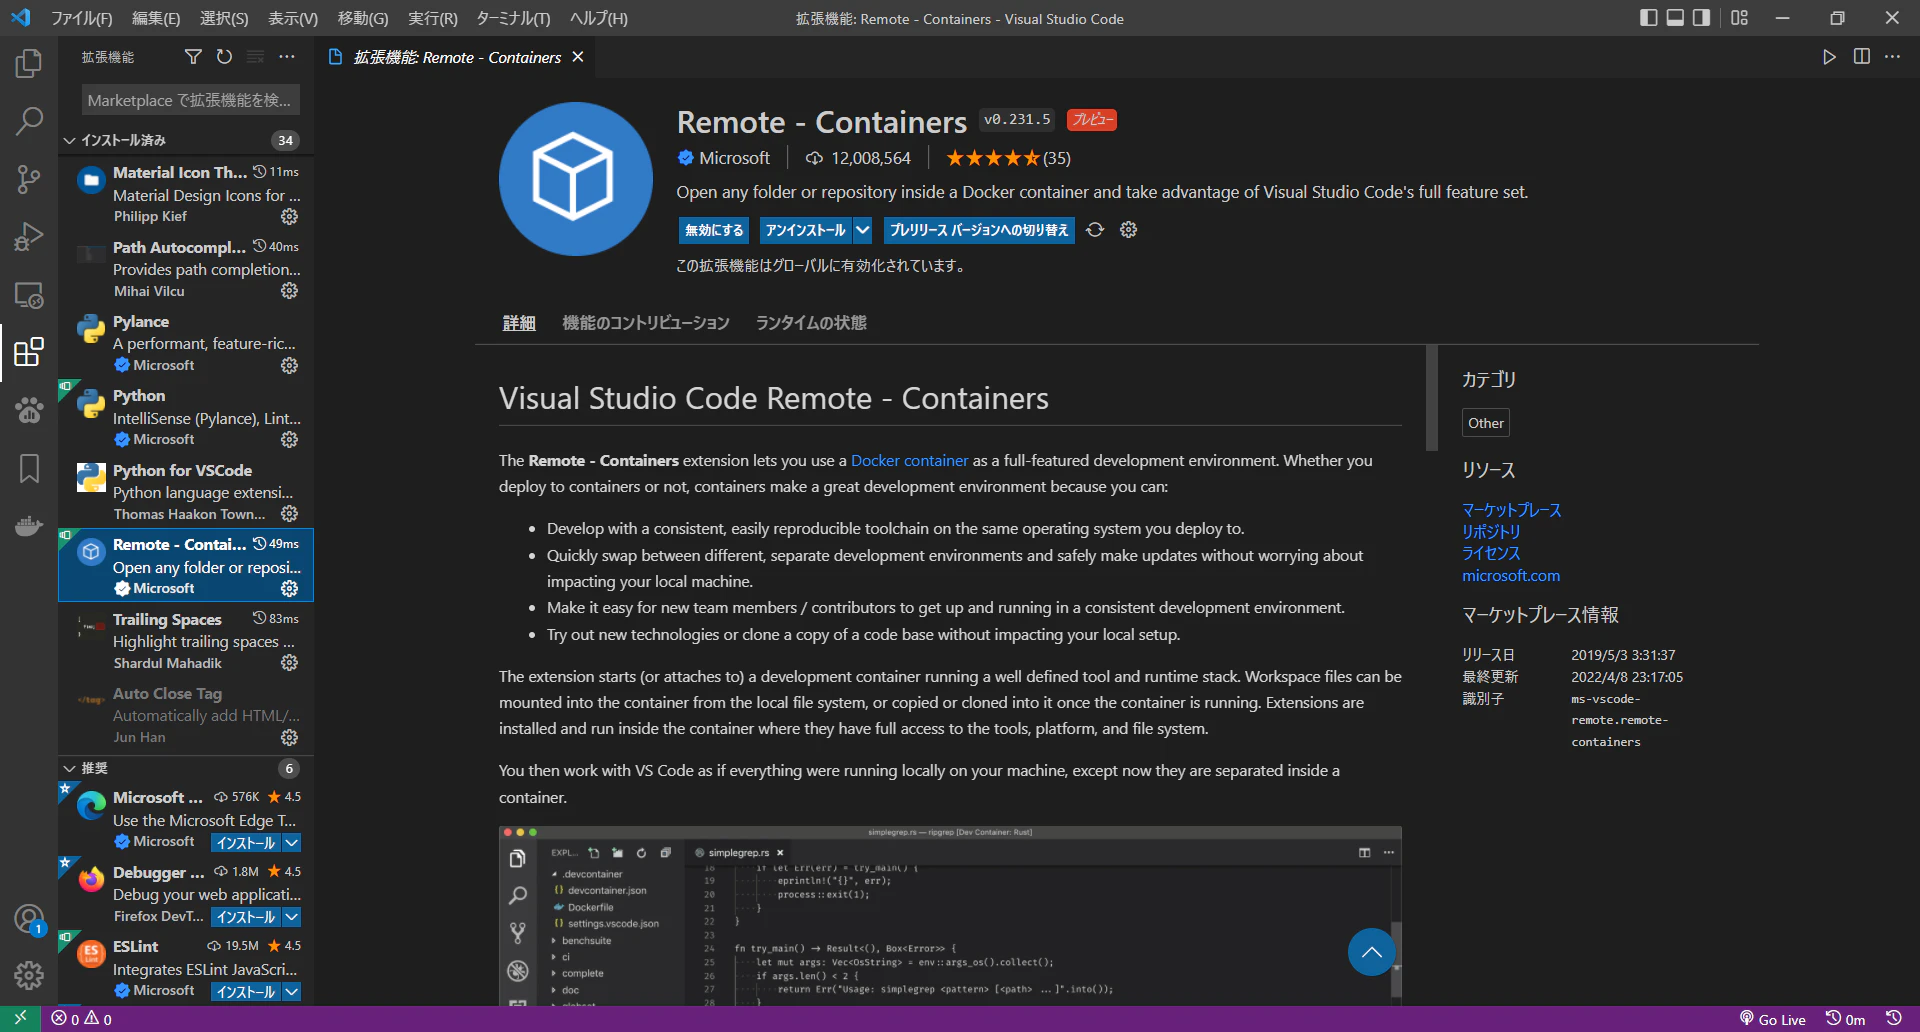Open the ターミナル(T) menu
1920x1032 pixels.
click(x=513, y=18)
